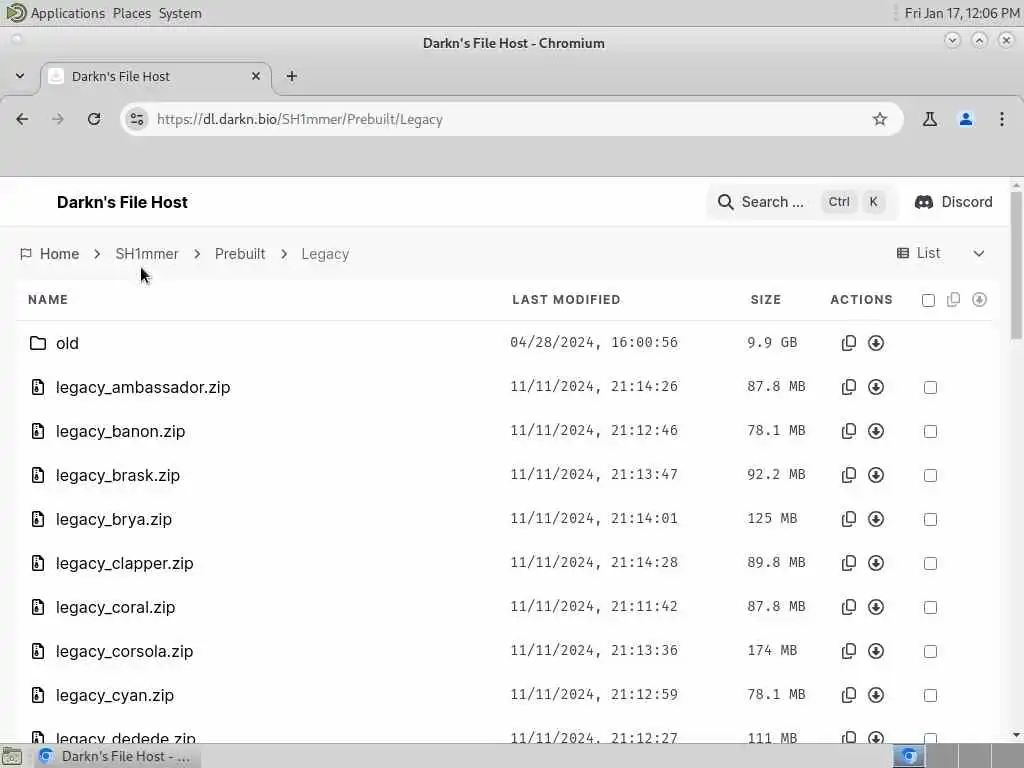Viewport: 1024px width, 768px height.
Task: Select legacy_cyan.zip checkbox
Action: pos(931,695)
